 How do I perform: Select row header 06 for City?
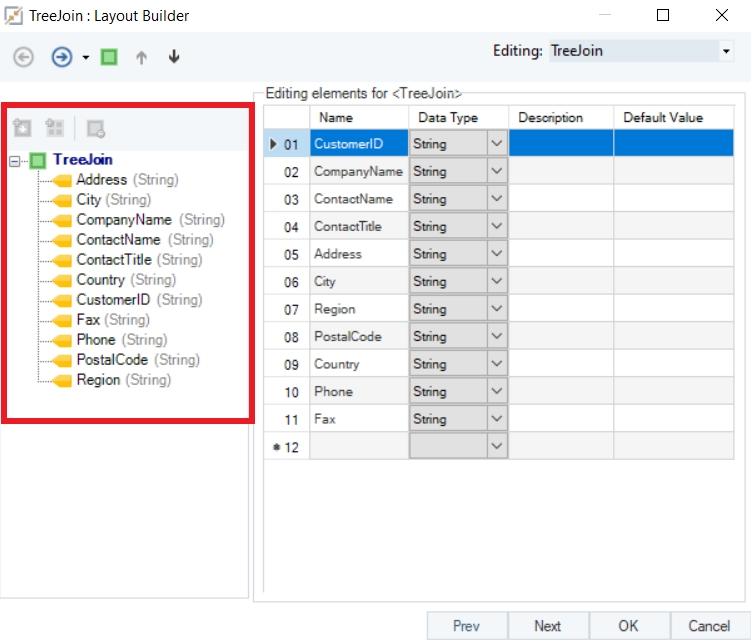(286, 282)
